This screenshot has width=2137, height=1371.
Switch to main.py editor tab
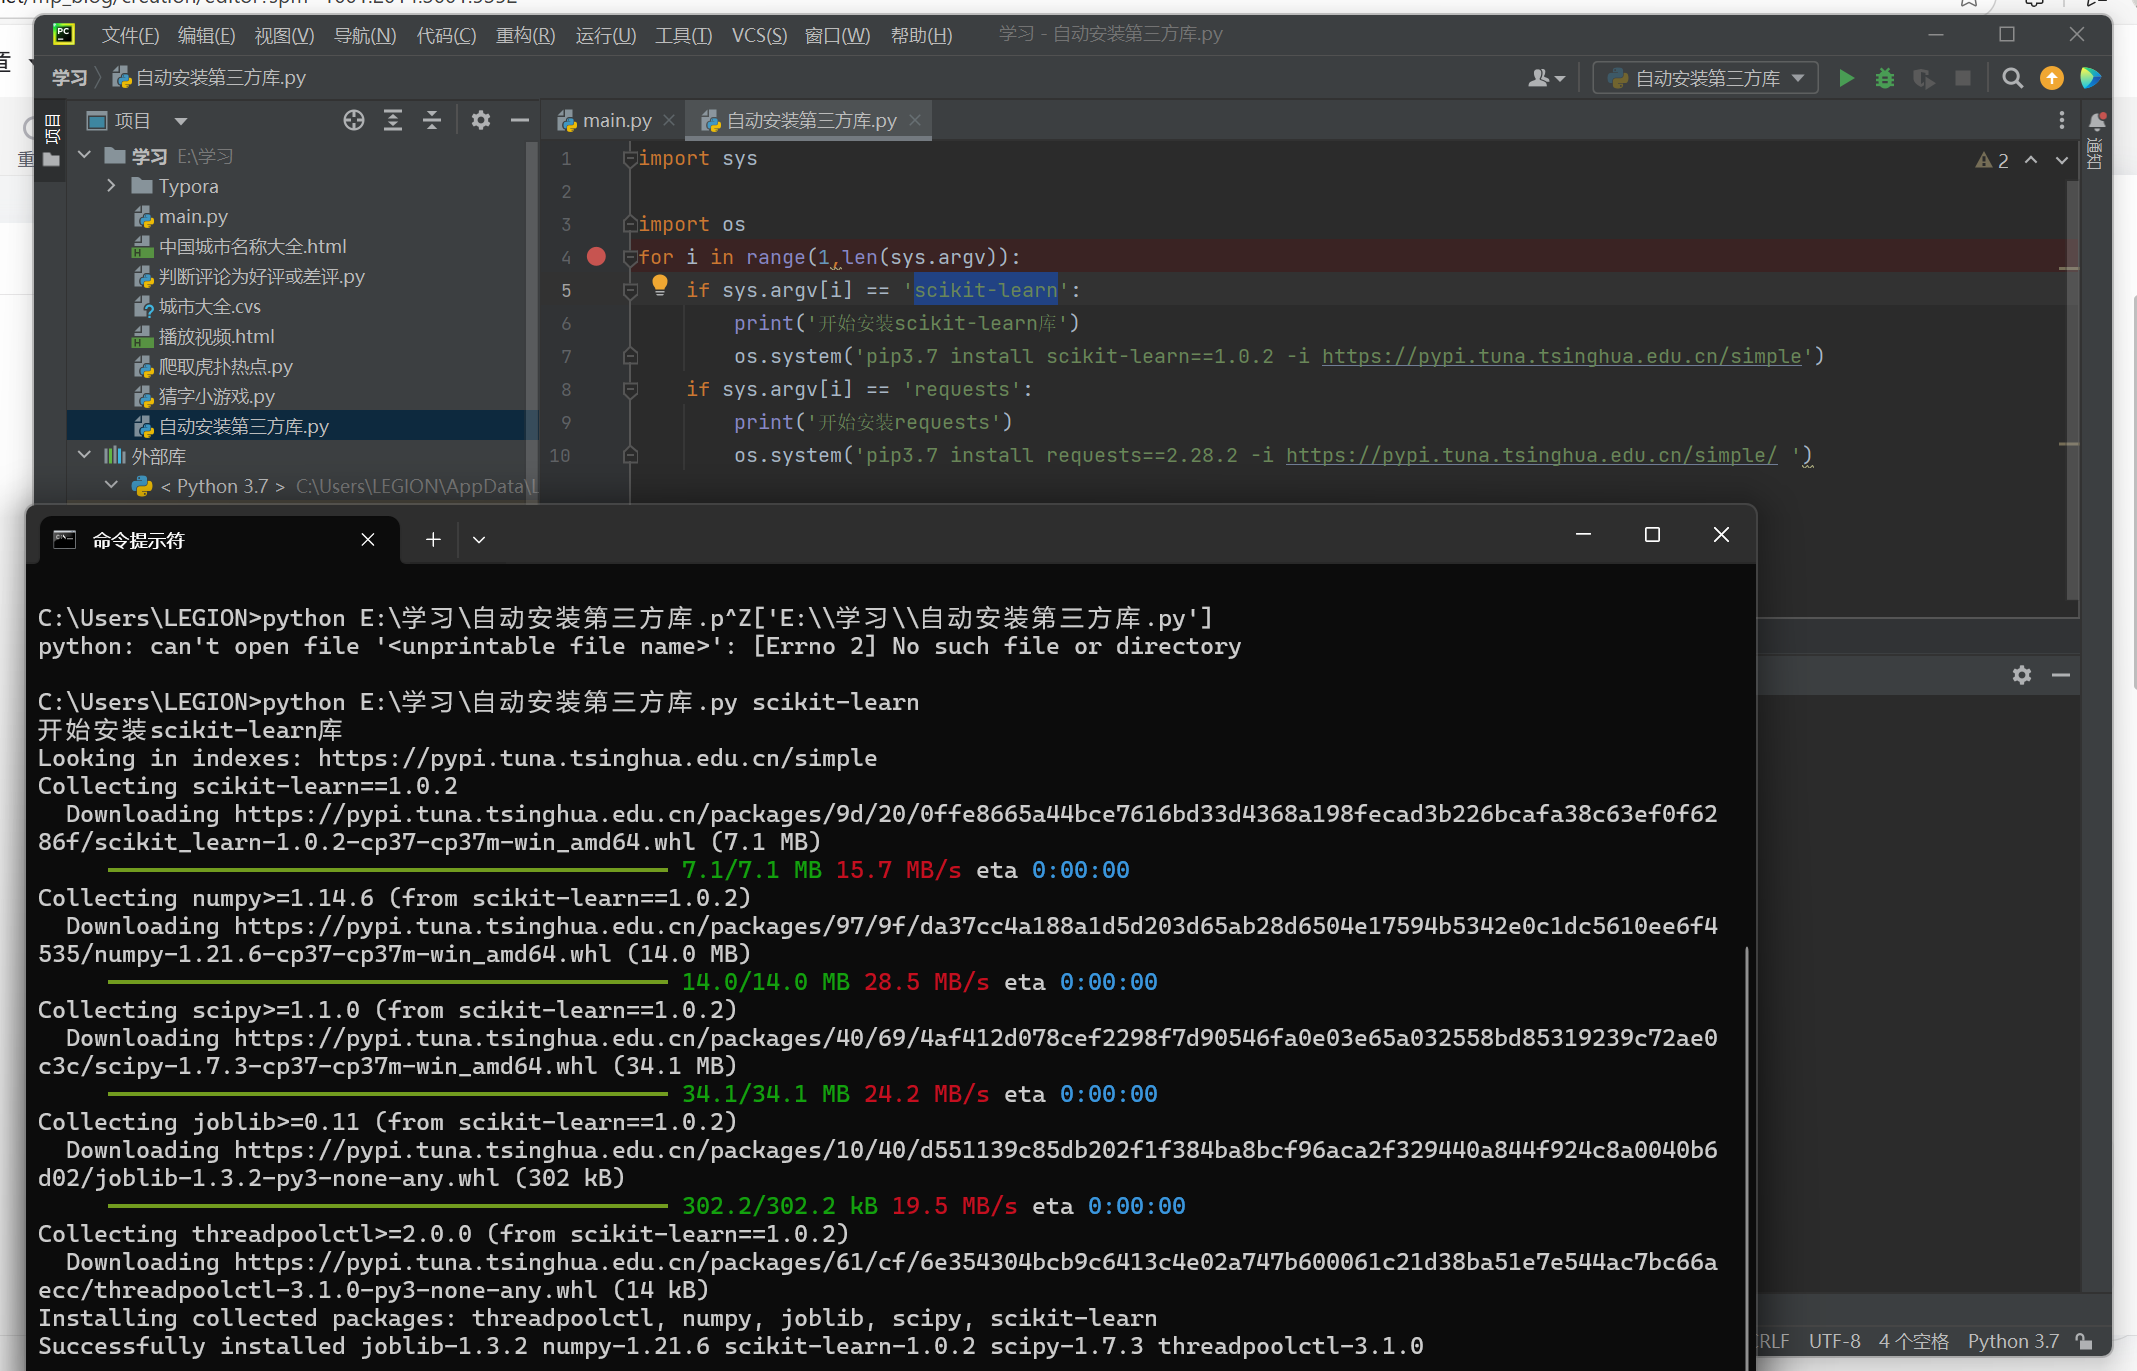point(616,121)
